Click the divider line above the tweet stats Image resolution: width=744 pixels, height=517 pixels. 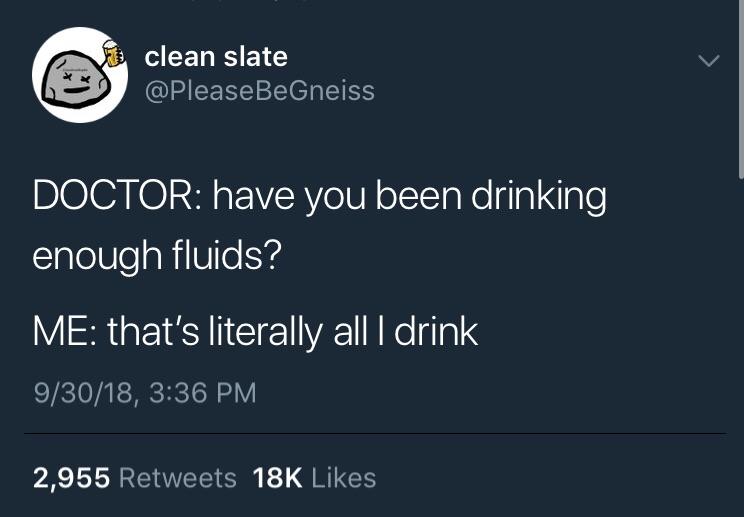375,433
